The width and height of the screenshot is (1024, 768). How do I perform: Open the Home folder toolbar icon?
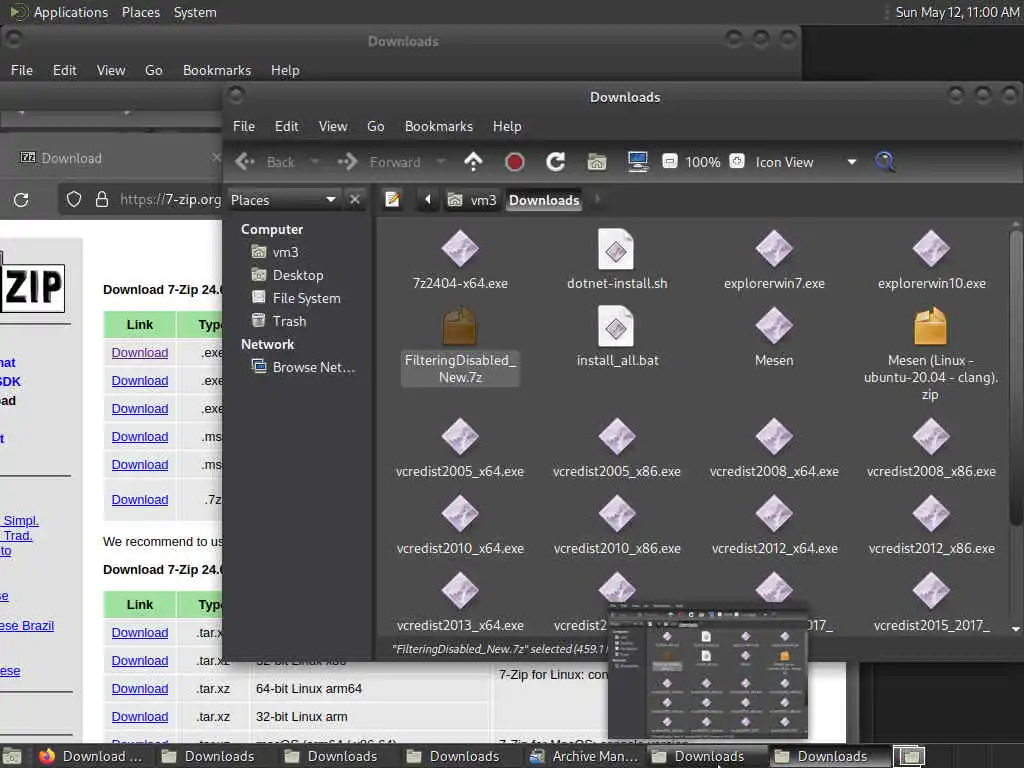[x=597, y=161]
